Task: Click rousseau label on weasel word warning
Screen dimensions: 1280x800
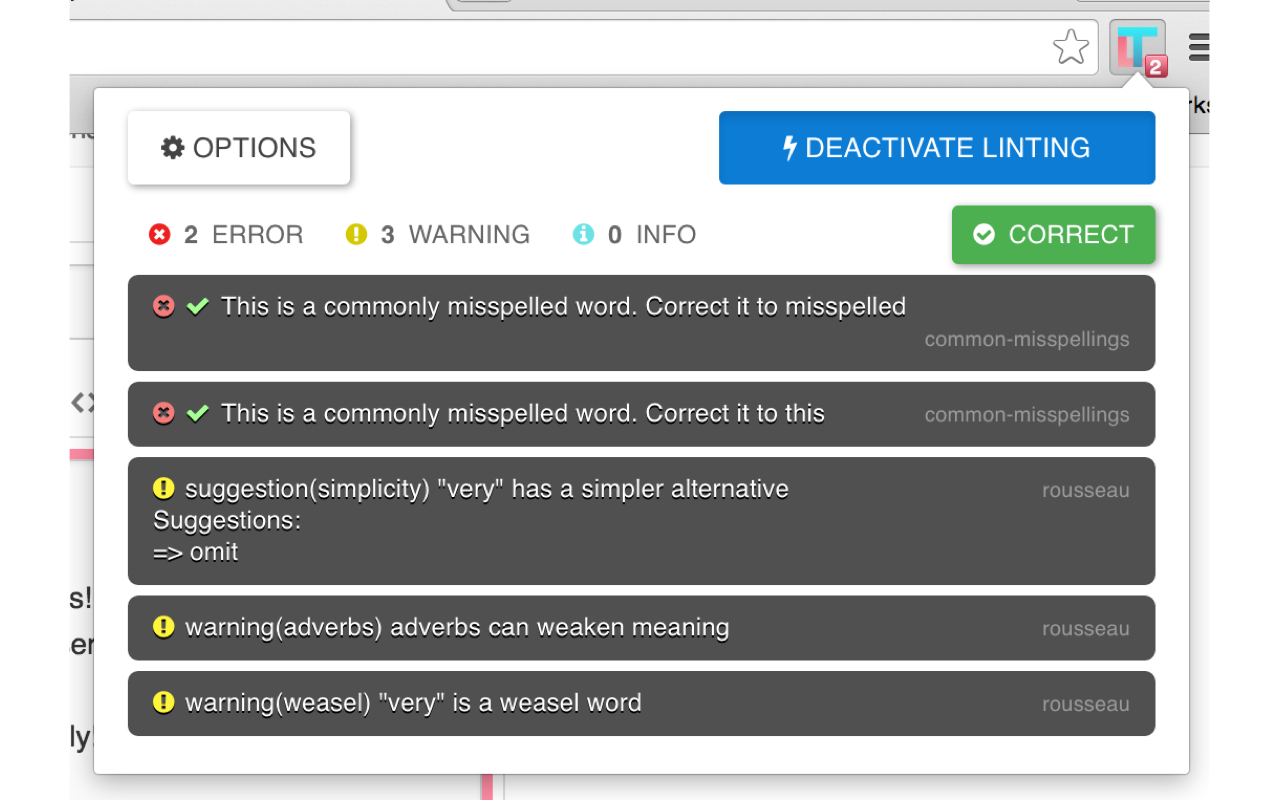Action: [1086, 704]
